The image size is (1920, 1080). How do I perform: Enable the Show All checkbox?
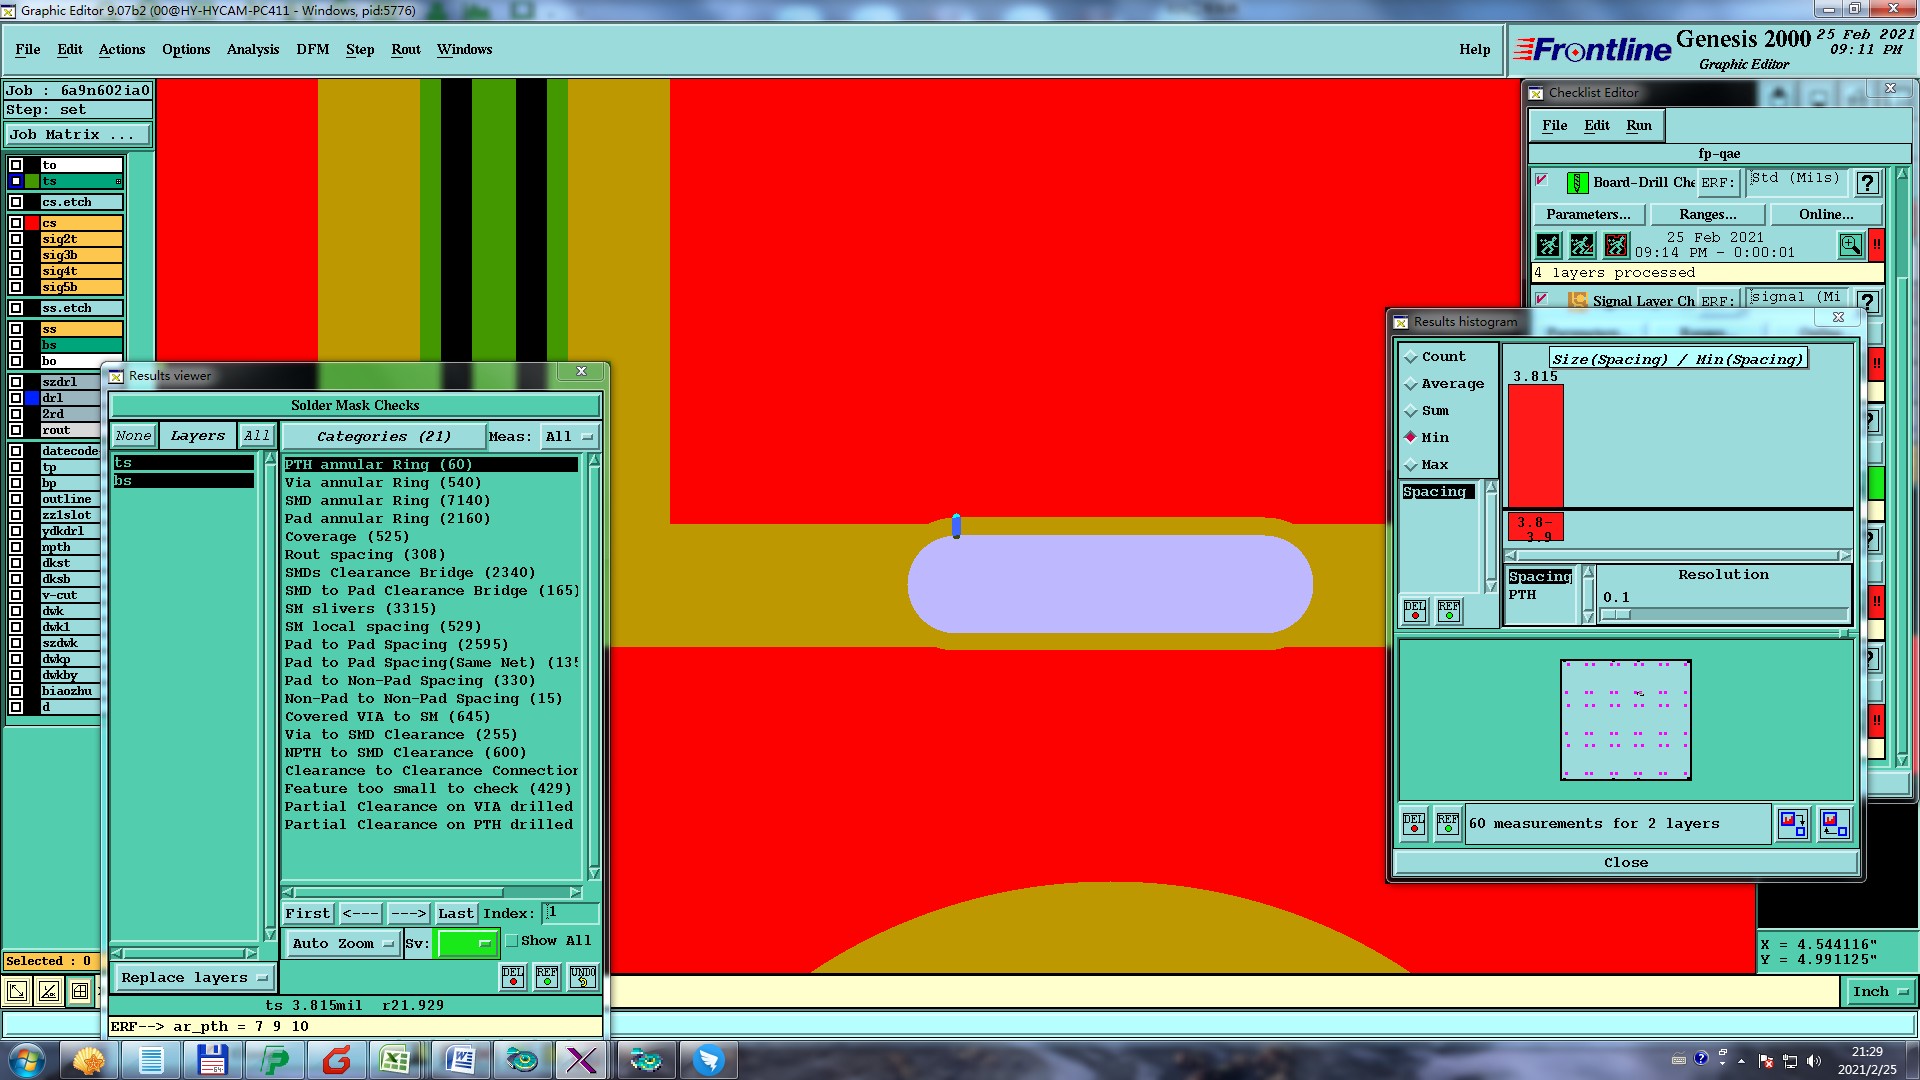(512, 941)
